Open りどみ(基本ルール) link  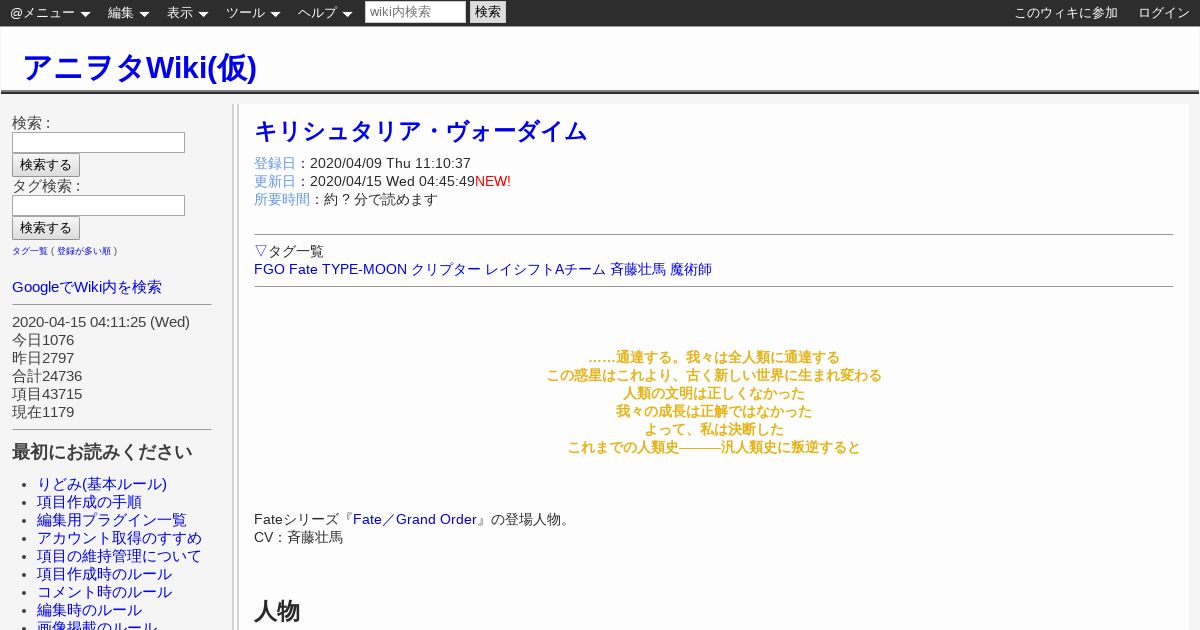[102, 484]
